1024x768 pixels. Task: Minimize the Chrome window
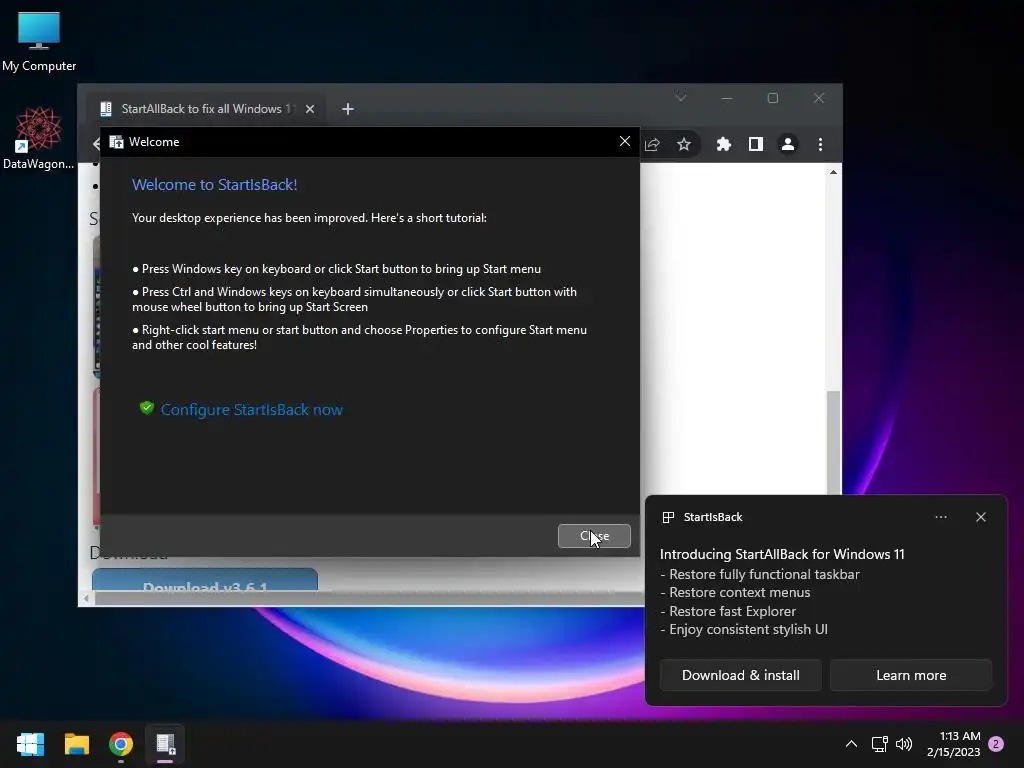point(727,98)
